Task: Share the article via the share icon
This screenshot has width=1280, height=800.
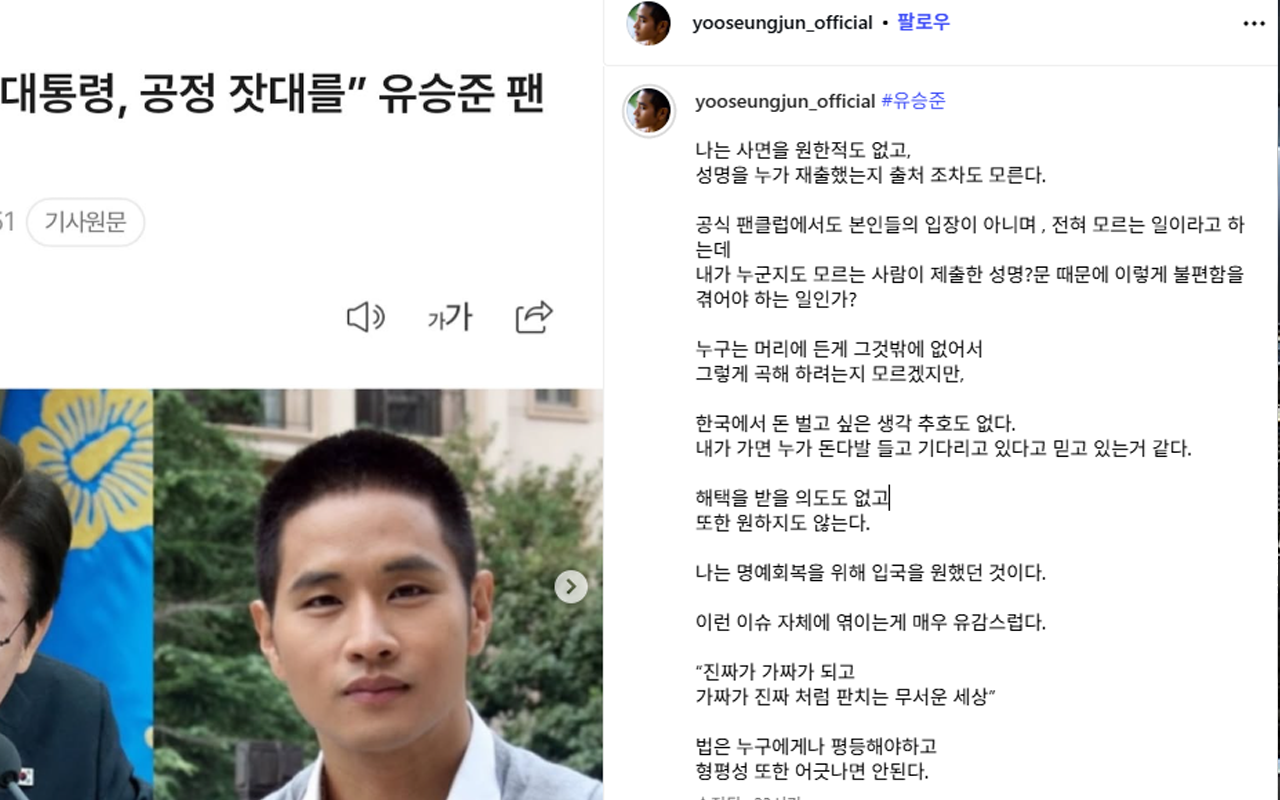Action: pos(534,317)
